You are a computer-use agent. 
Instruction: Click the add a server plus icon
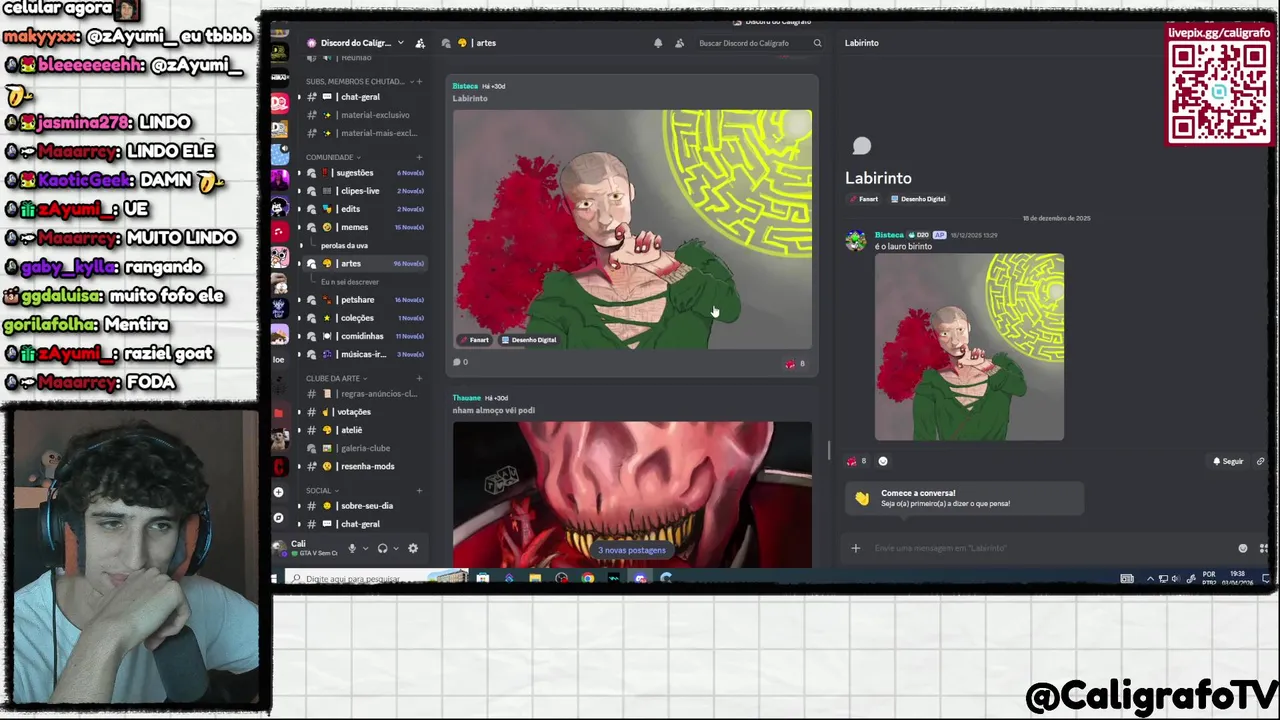pos(279,492)
